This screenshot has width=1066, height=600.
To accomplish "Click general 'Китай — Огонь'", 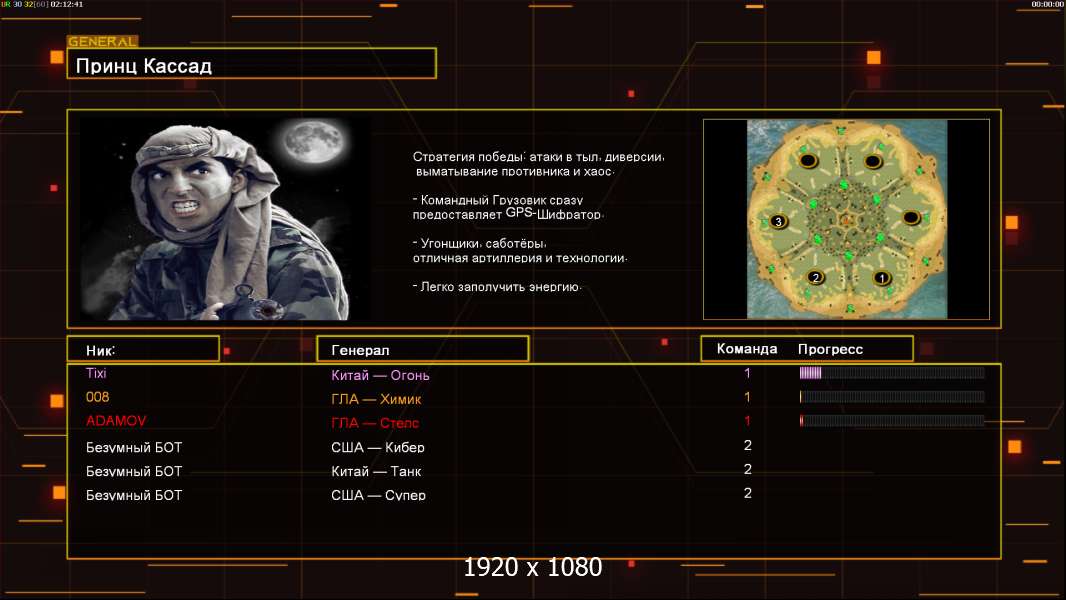I will [x=380, y=375].
